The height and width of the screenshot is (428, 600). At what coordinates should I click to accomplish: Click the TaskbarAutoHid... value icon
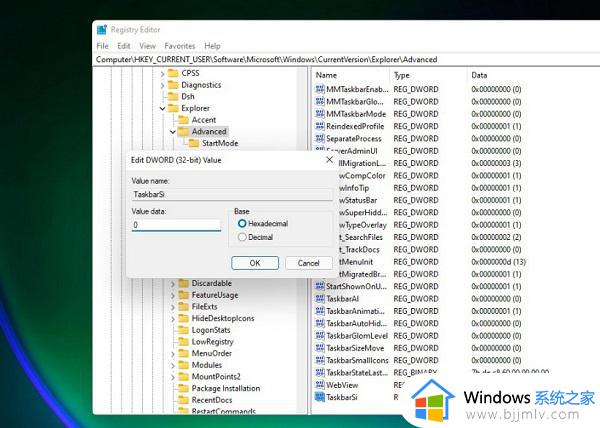tap(320, 323)
